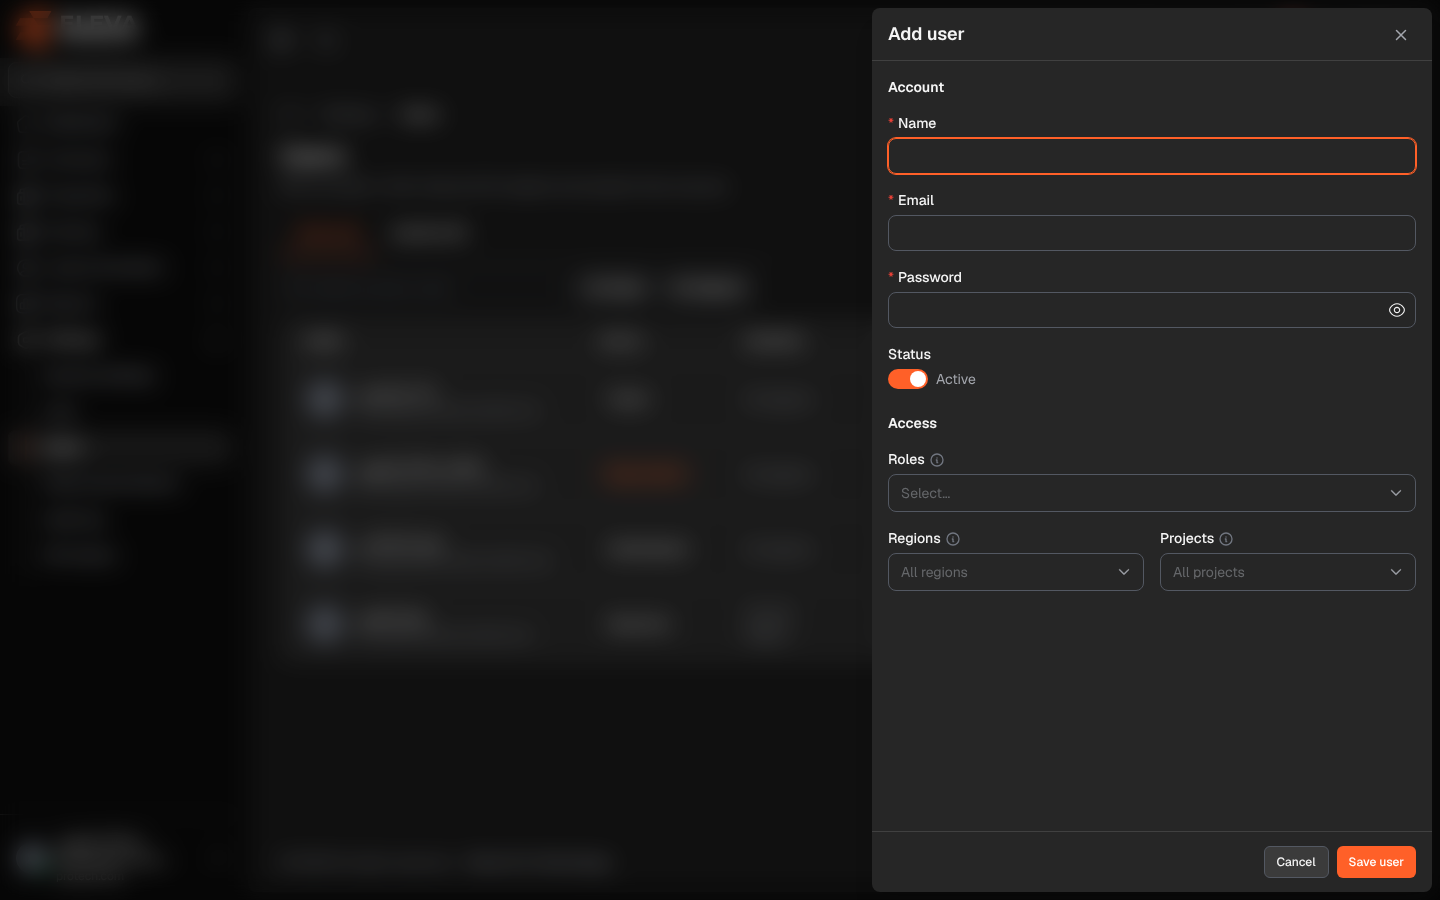The height and width of the screenshot is (900, 1440).
Task: Expand the All regions dropdown
Action: point(1016,572)
